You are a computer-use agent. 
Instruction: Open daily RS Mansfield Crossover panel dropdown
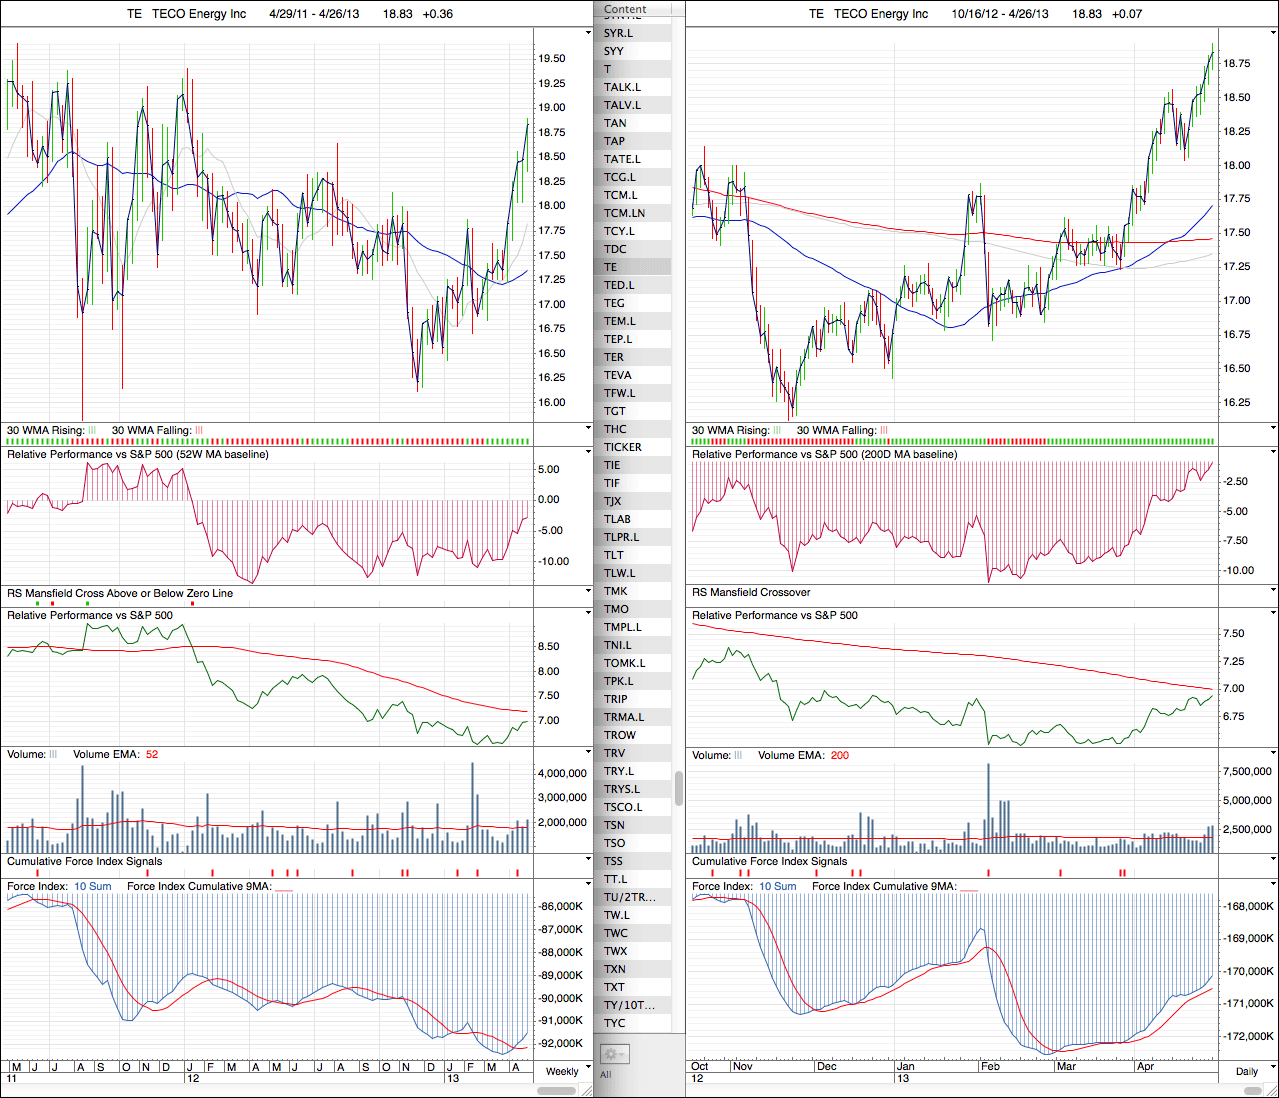[1273, 591]
